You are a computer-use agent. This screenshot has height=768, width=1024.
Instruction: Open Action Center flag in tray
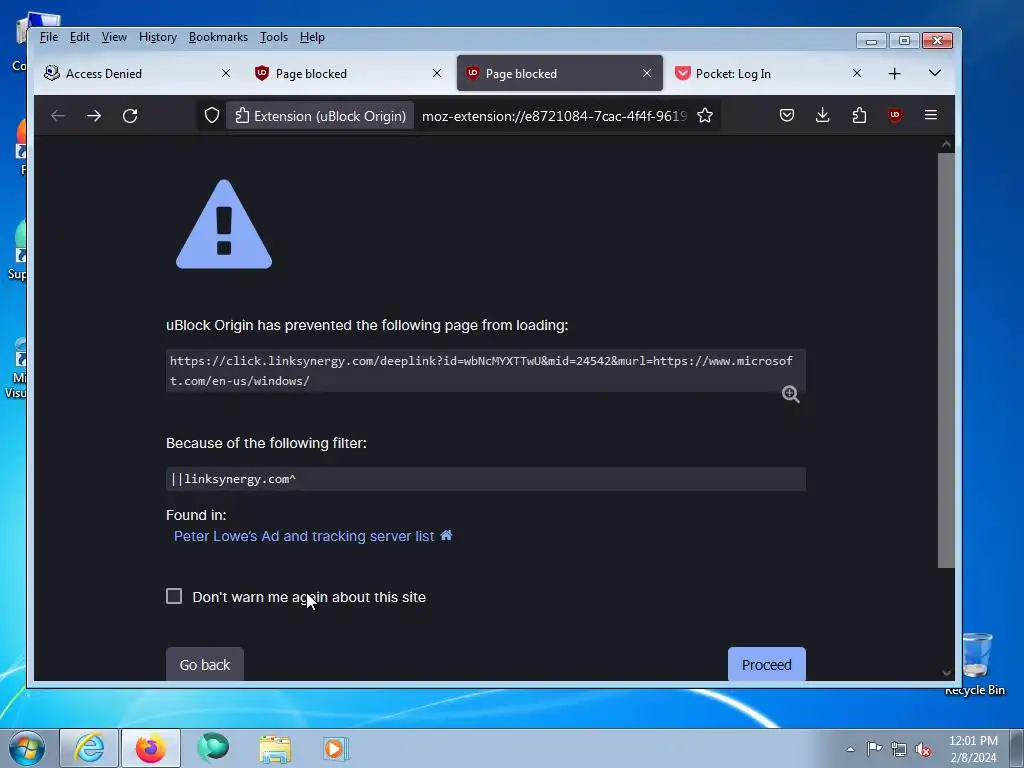874,749
